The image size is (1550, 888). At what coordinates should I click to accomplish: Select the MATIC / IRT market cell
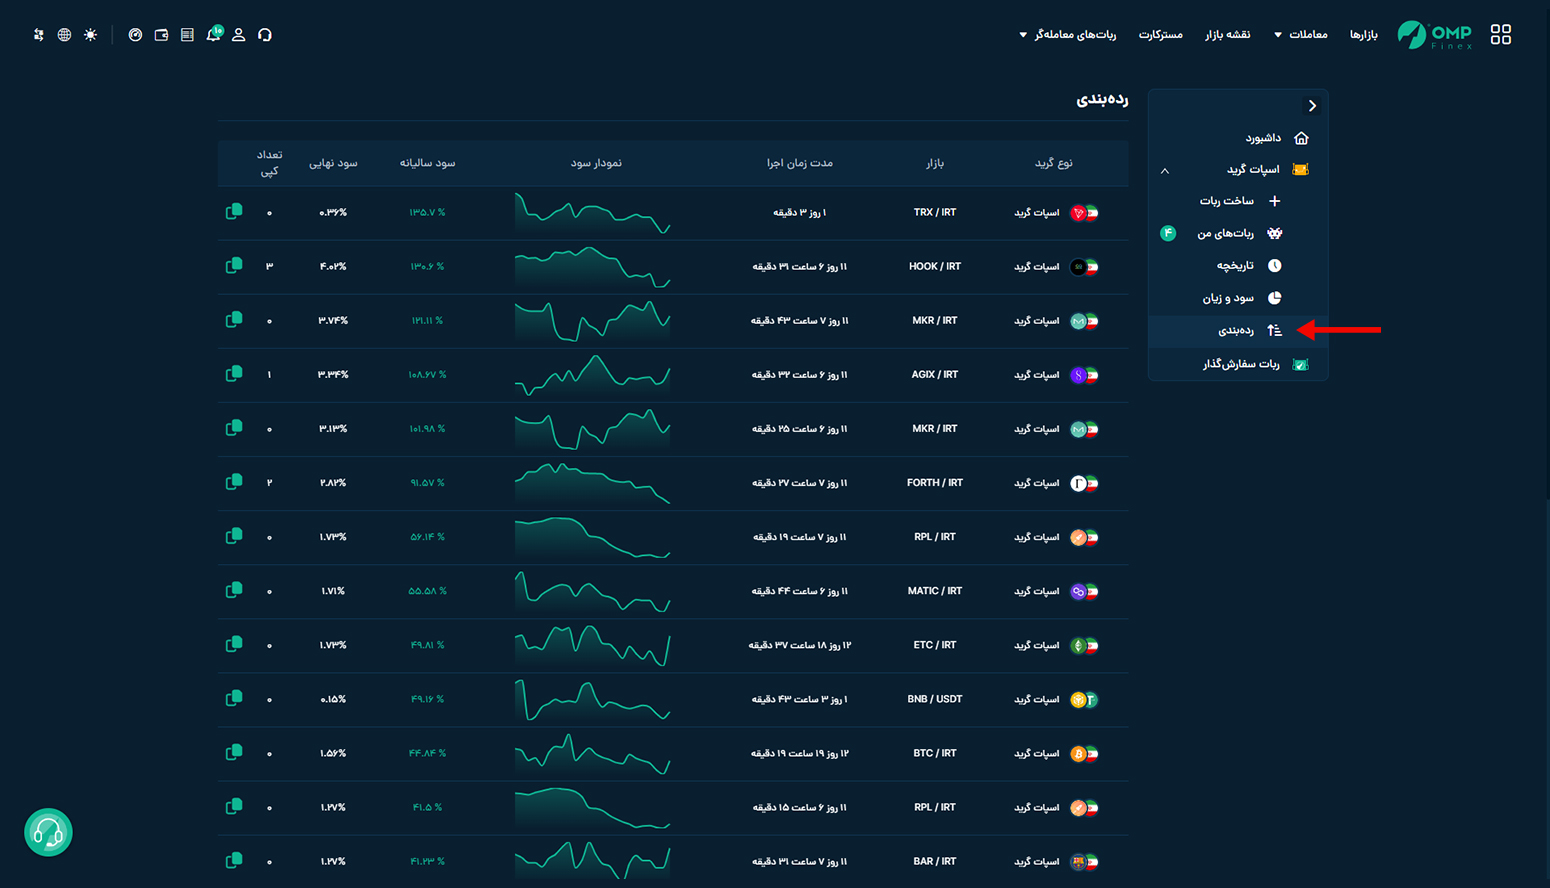tap(935, 591)
